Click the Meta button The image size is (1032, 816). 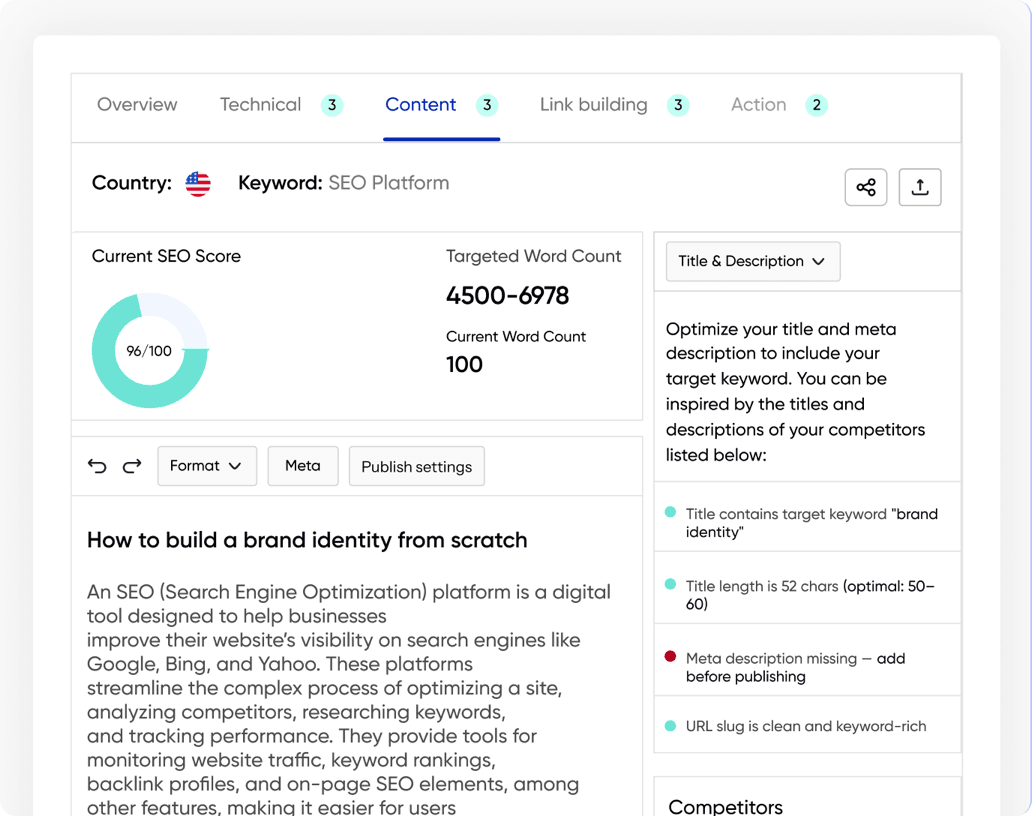coord(303,466)
